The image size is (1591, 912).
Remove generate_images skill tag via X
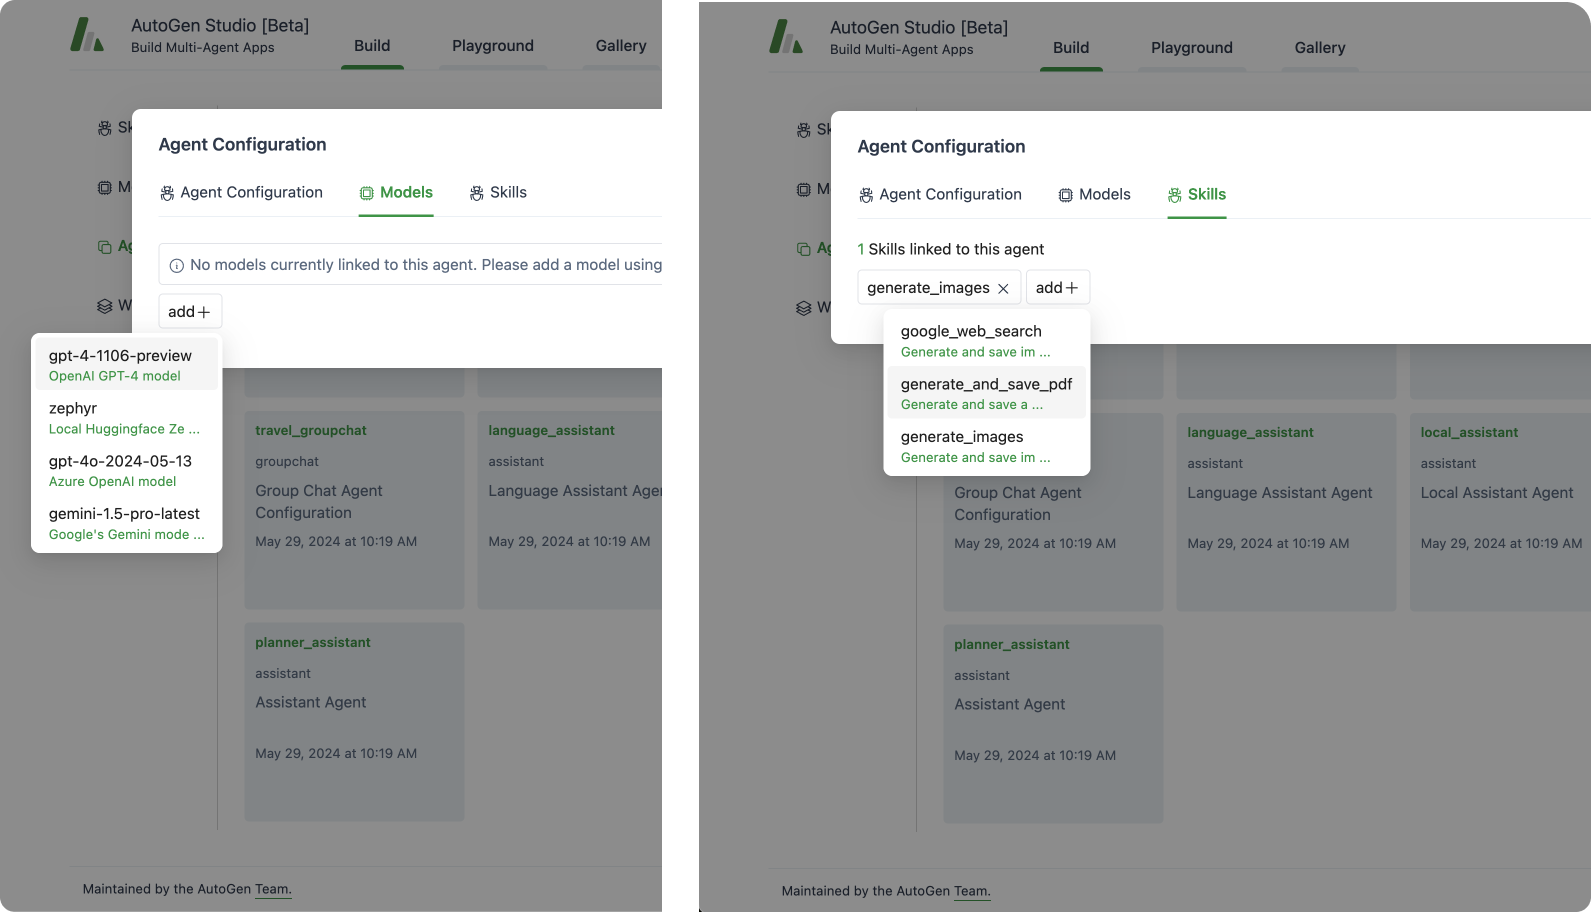click(x=1003, y=289)
